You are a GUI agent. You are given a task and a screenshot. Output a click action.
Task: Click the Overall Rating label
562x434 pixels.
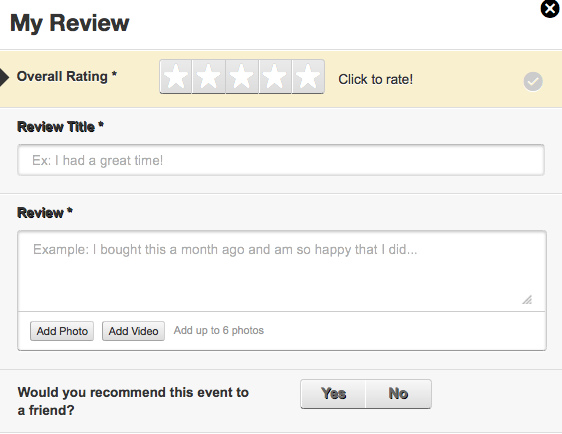pos(67,76)
